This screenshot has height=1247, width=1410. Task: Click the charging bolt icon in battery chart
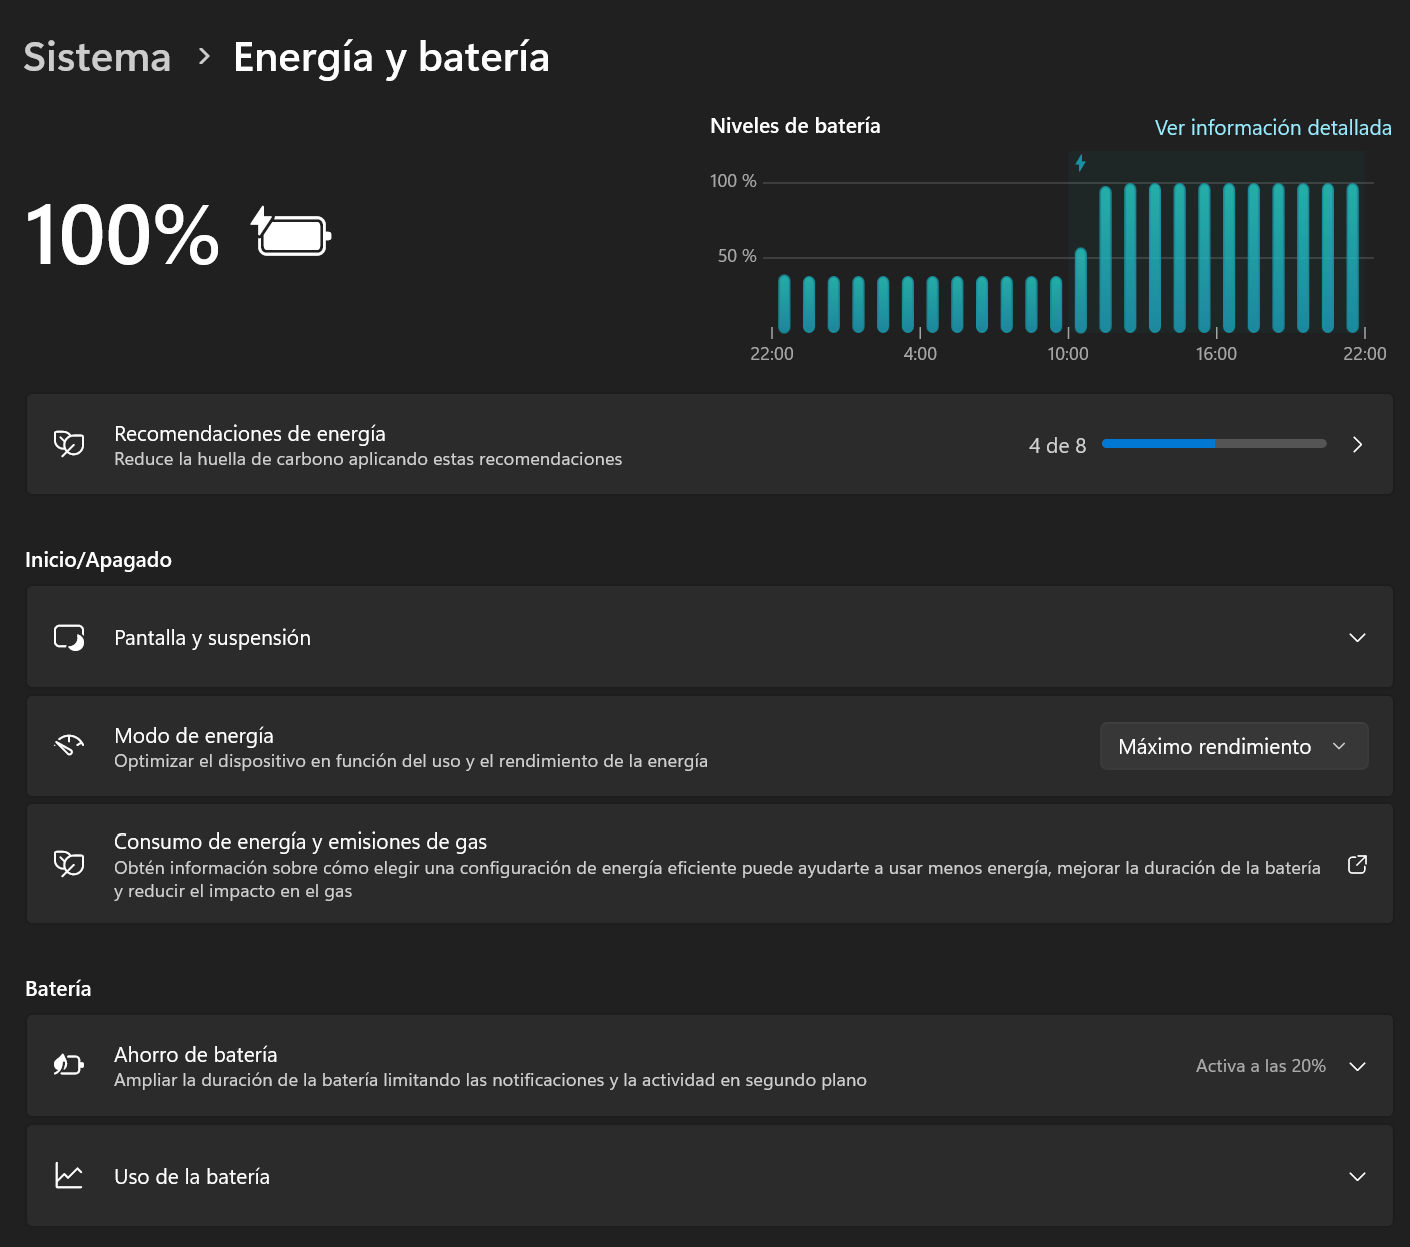(x=1080, y=163)
